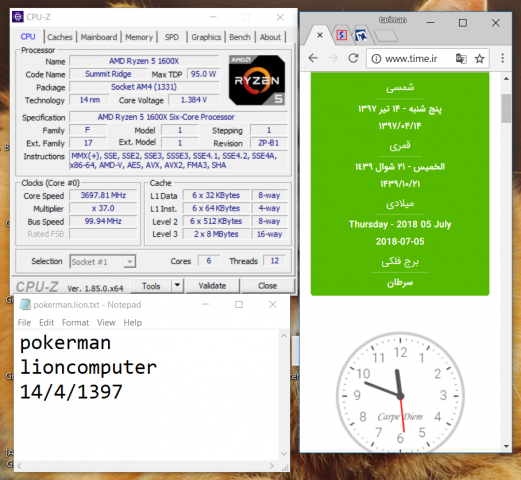
Task: Click the browser scroll down arrow
Action: pos(506,446)
